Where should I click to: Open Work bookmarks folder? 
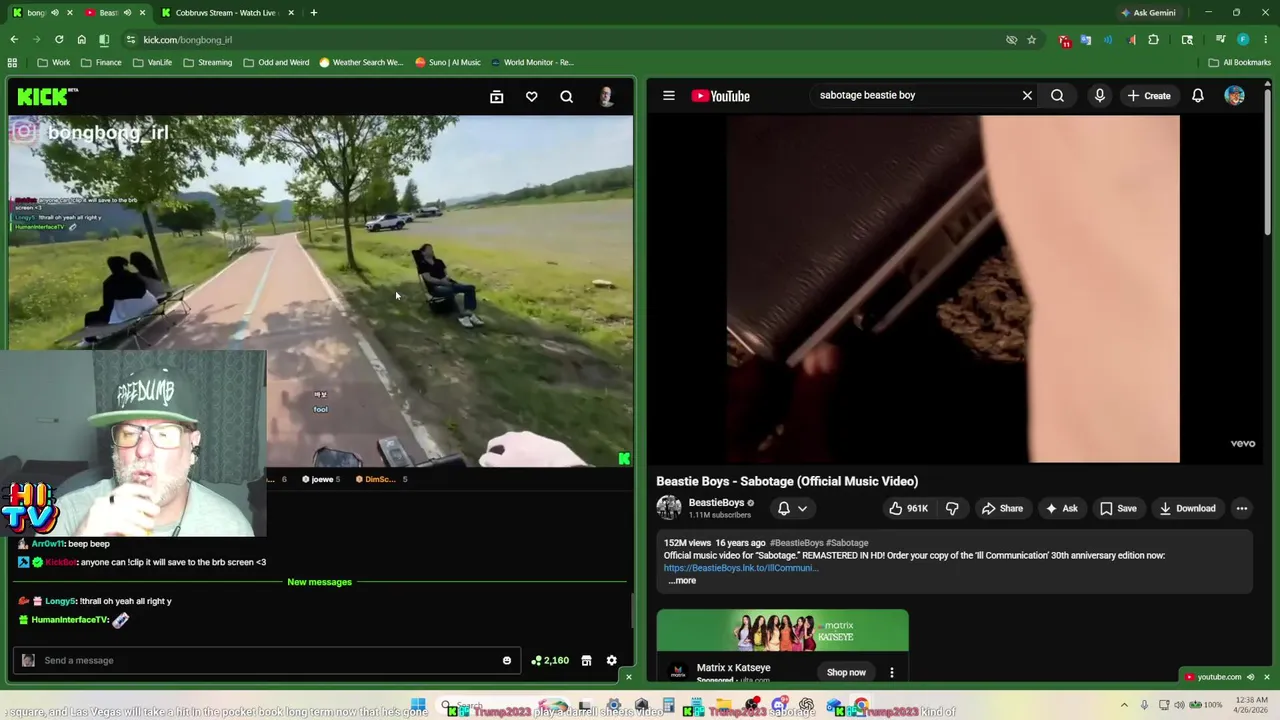[x=54, y=62]
